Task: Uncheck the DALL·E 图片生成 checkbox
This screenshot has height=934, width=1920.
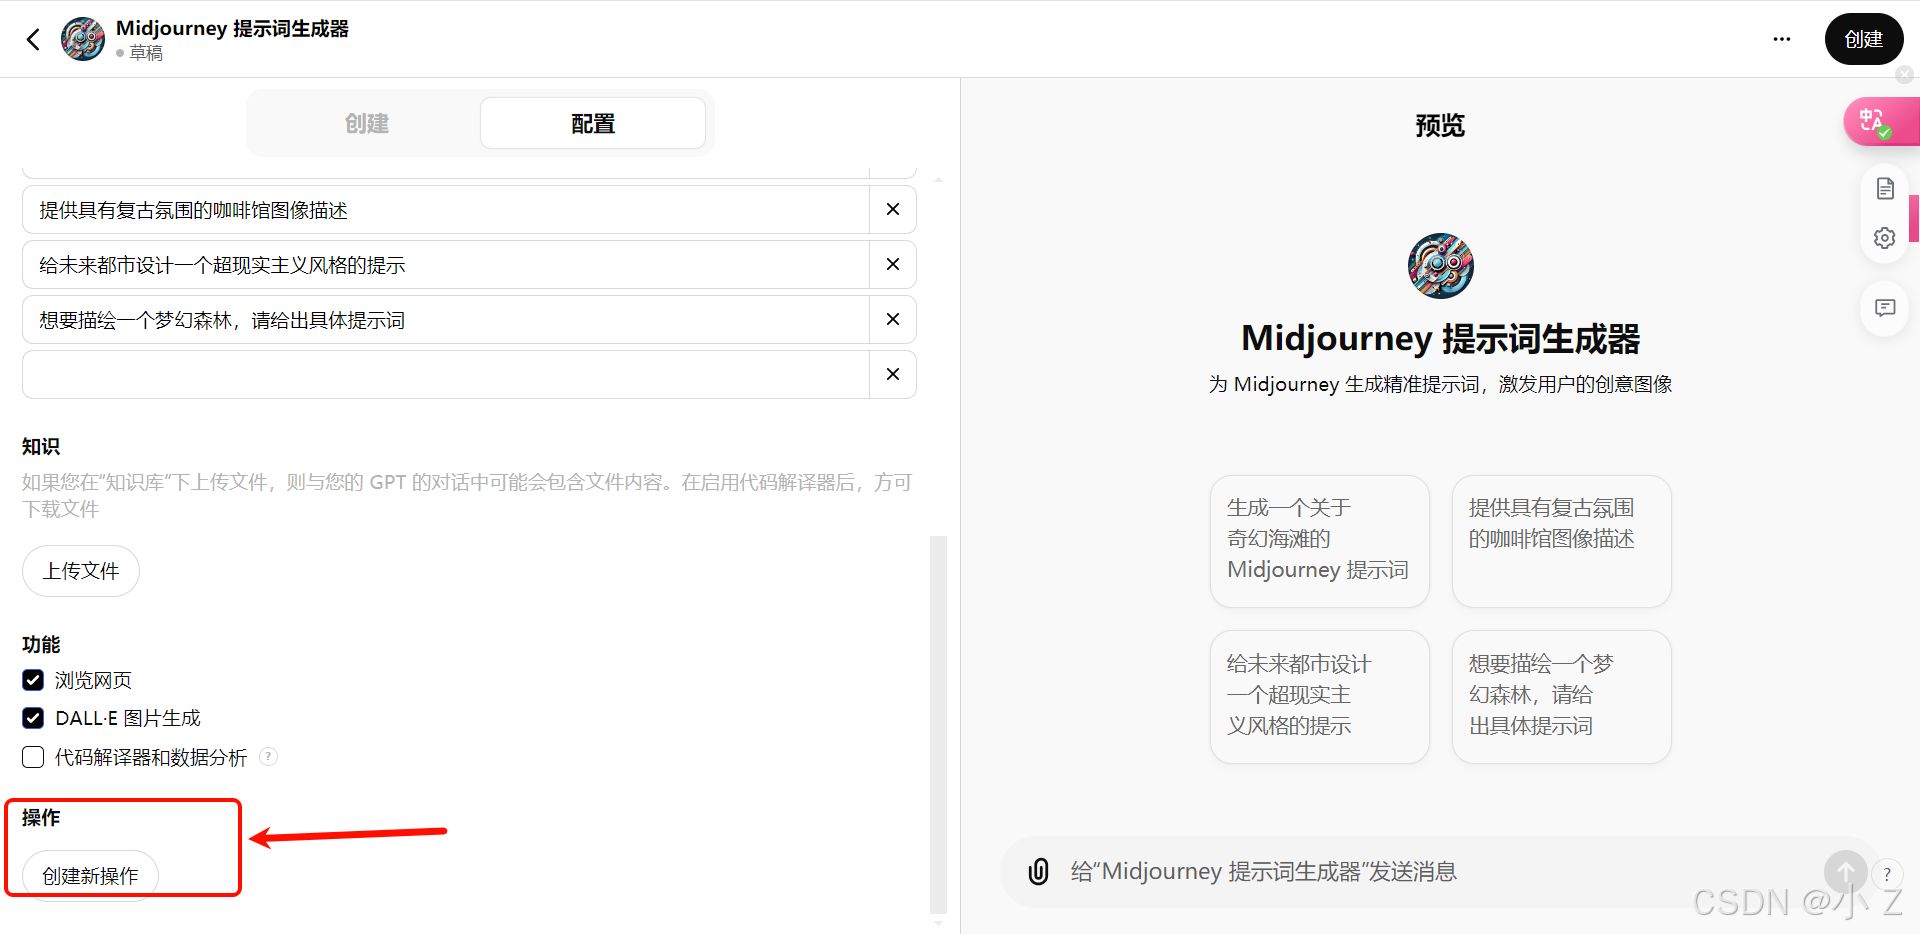Action: [33, 718]
